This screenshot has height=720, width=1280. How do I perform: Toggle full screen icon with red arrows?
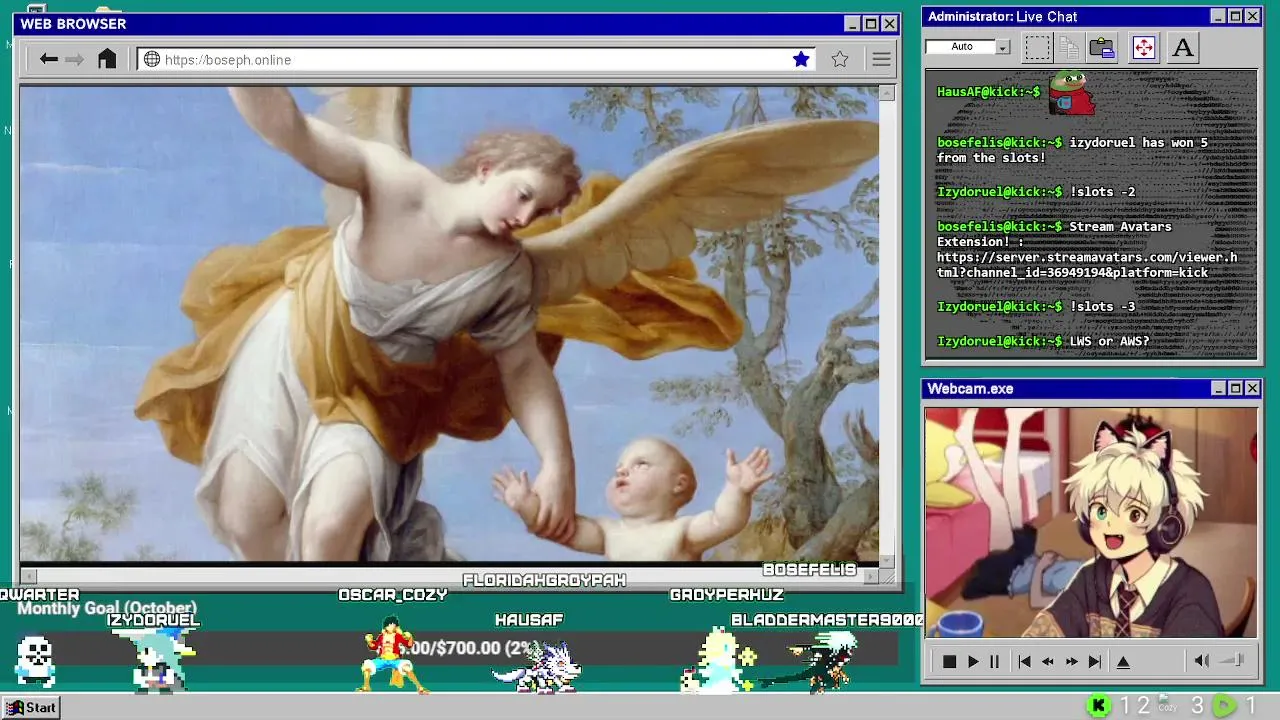click(1143, 47)
